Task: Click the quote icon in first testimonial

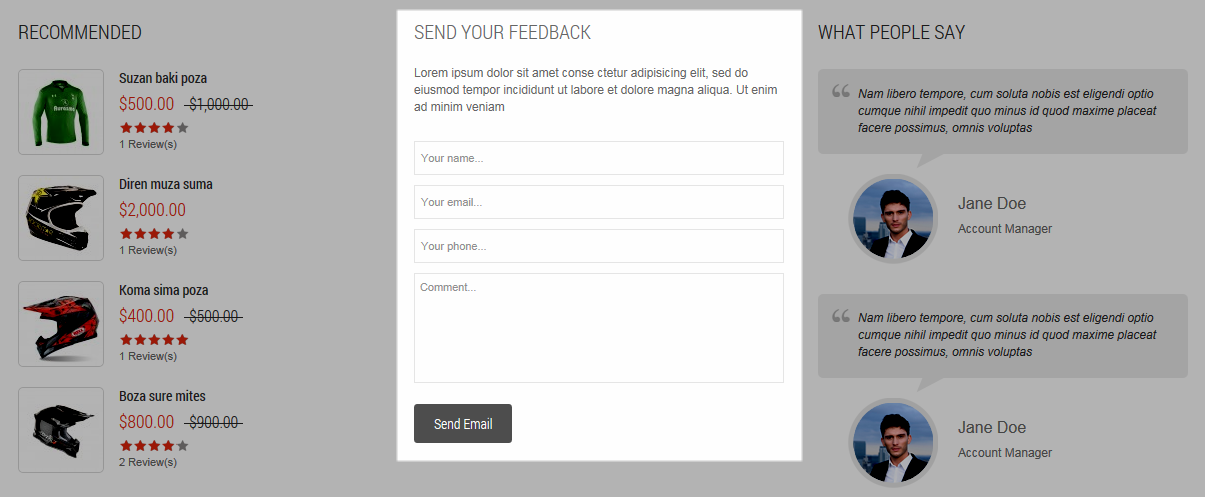Action: point(840,91)
